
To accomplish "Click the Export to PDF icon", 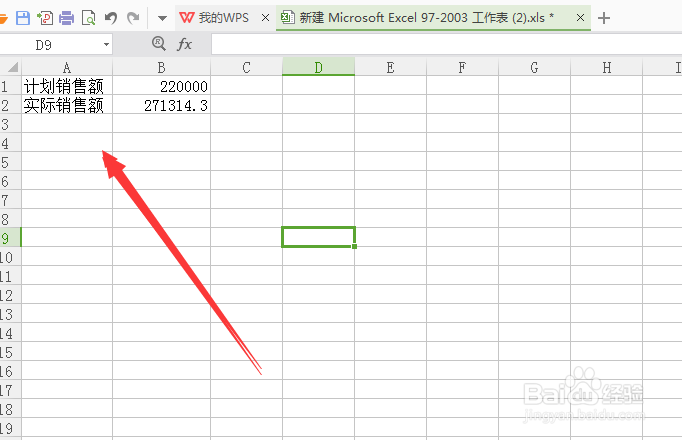I will pyautogui.click(x=45, y=18).
